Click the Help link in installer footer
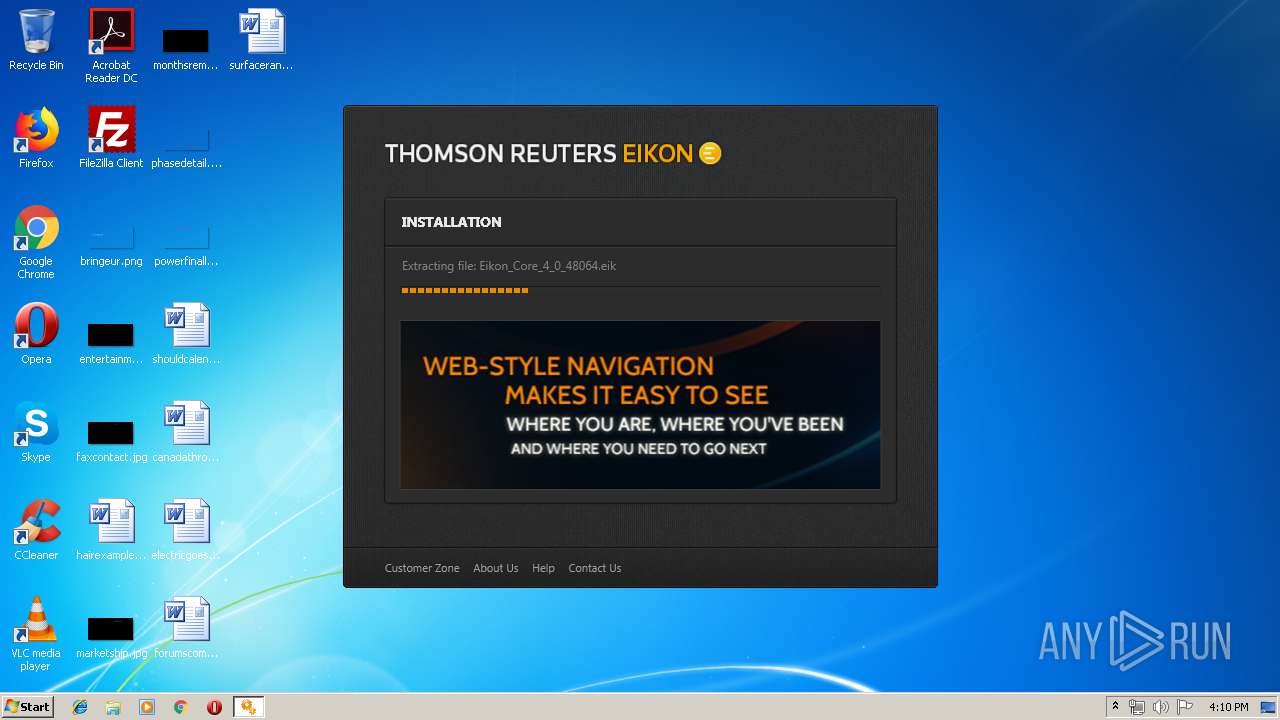 (x=543, y=568)
